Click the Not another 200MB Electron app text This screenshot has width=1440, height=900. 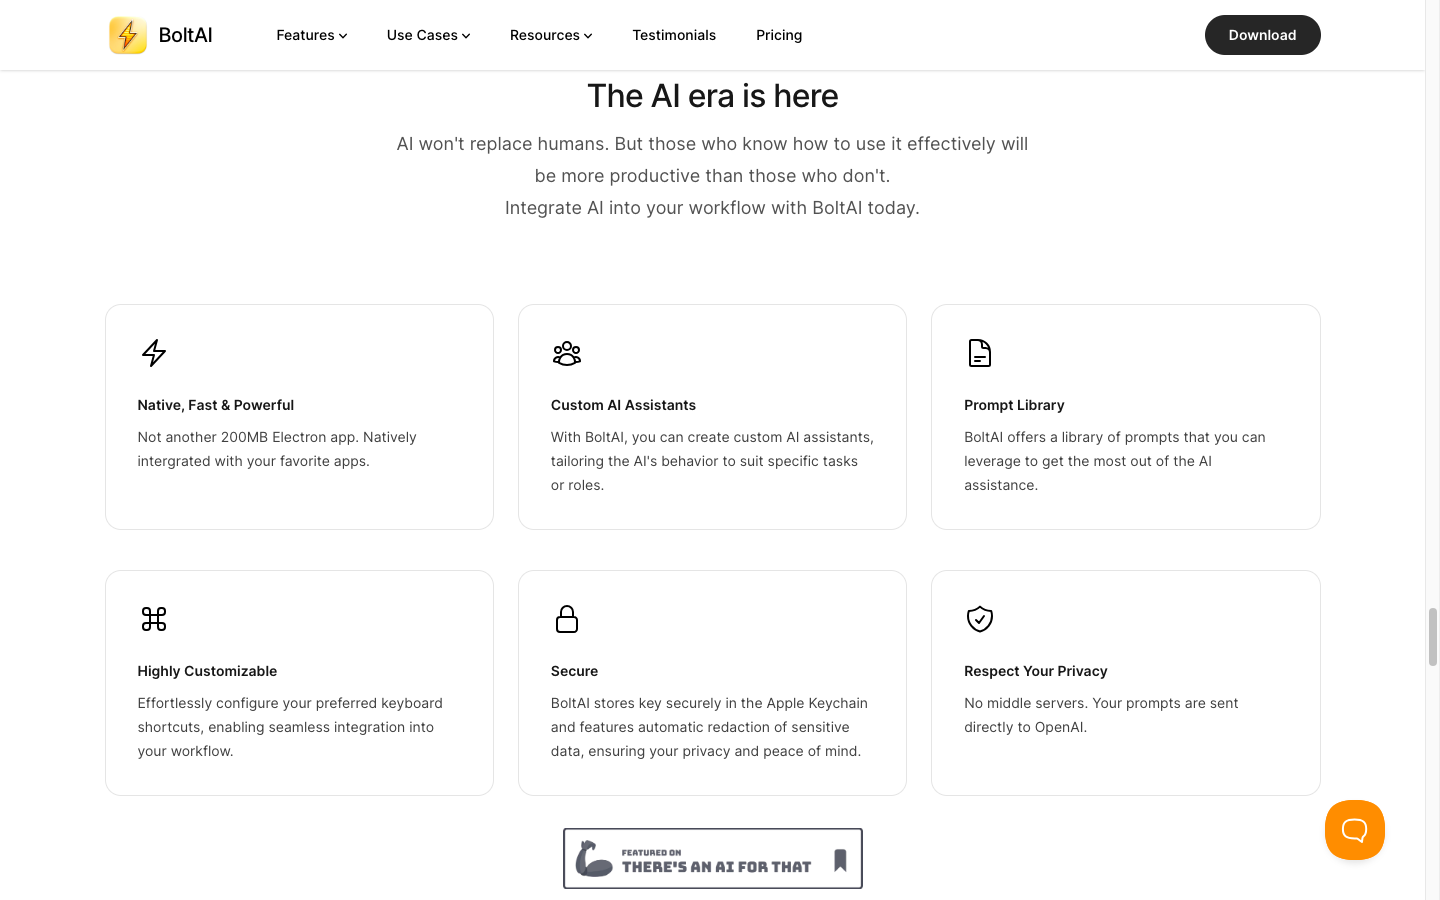277,449
